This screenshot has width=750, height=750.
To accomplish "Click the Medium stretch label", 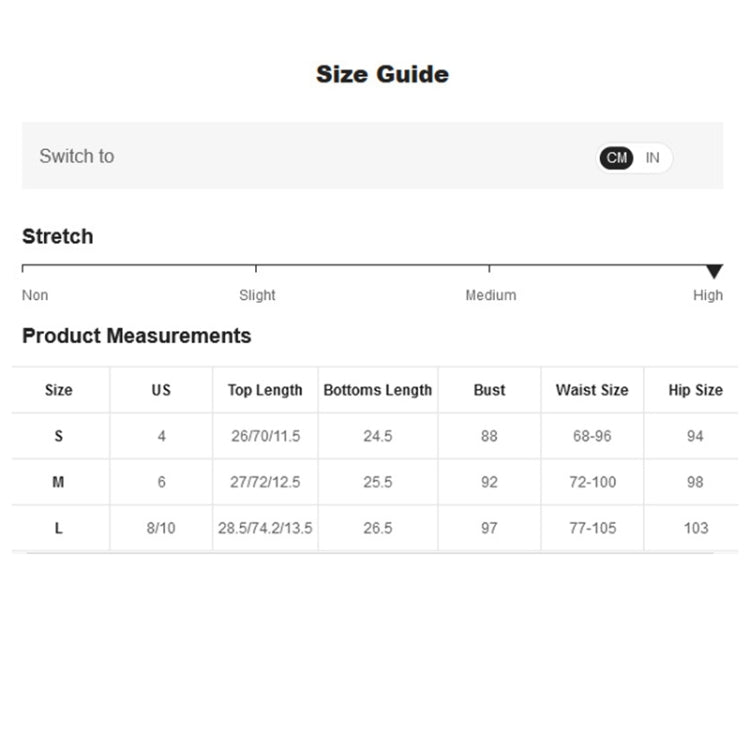I will pyautogui.click(x=491, y=295).
